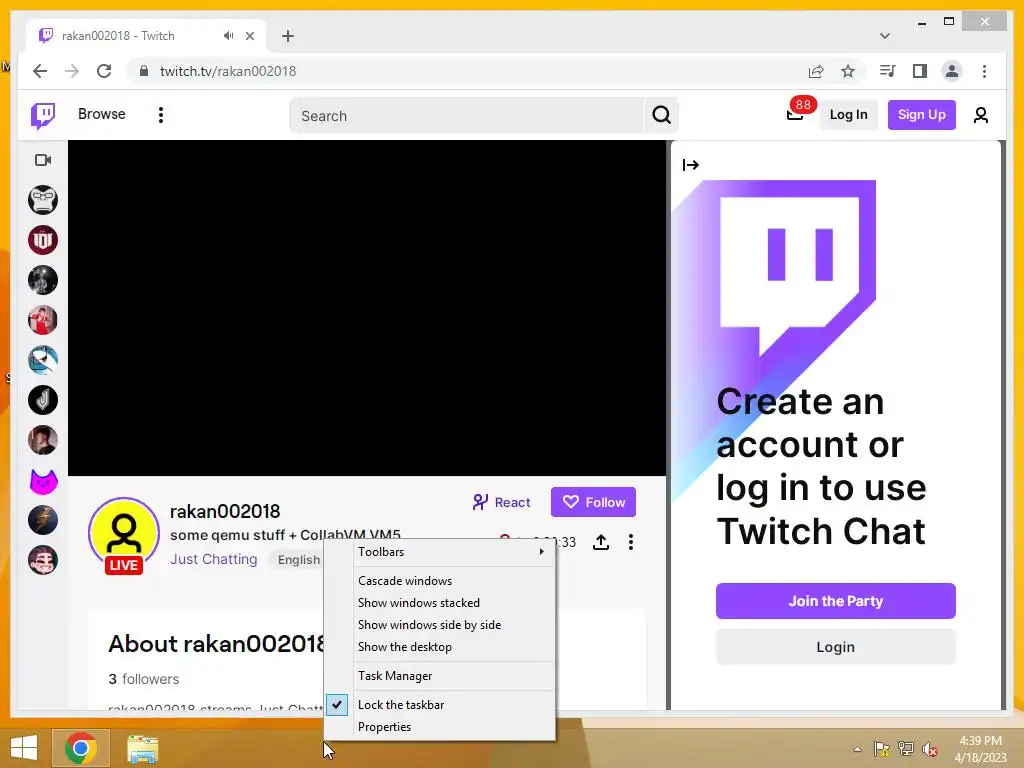Open the user profile icon menu
1024x768 pixels.
click(980, 116)
